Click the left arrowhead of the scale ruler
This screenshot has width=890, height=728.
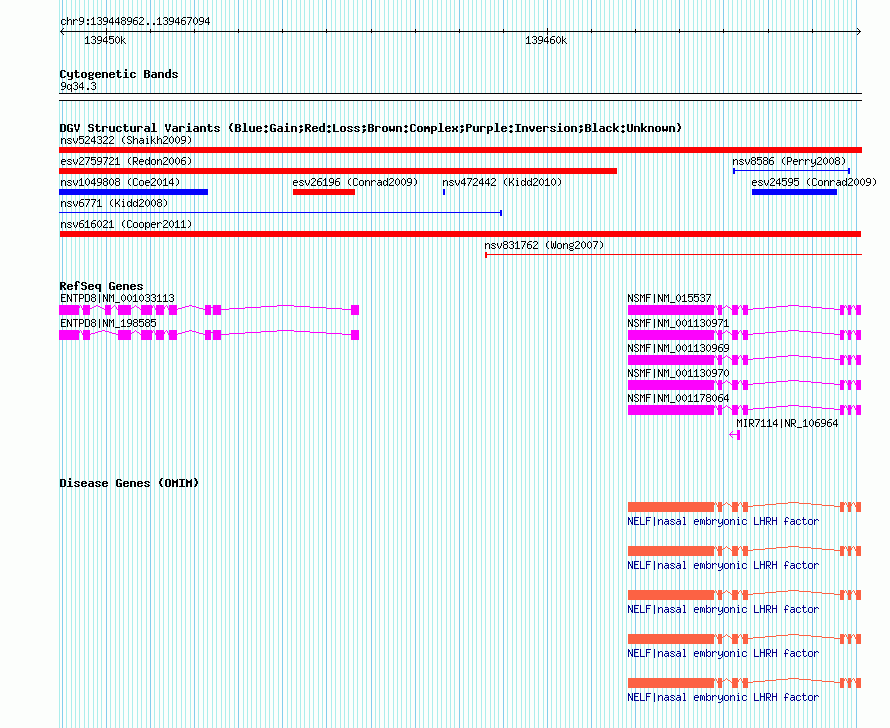(62, 32)
